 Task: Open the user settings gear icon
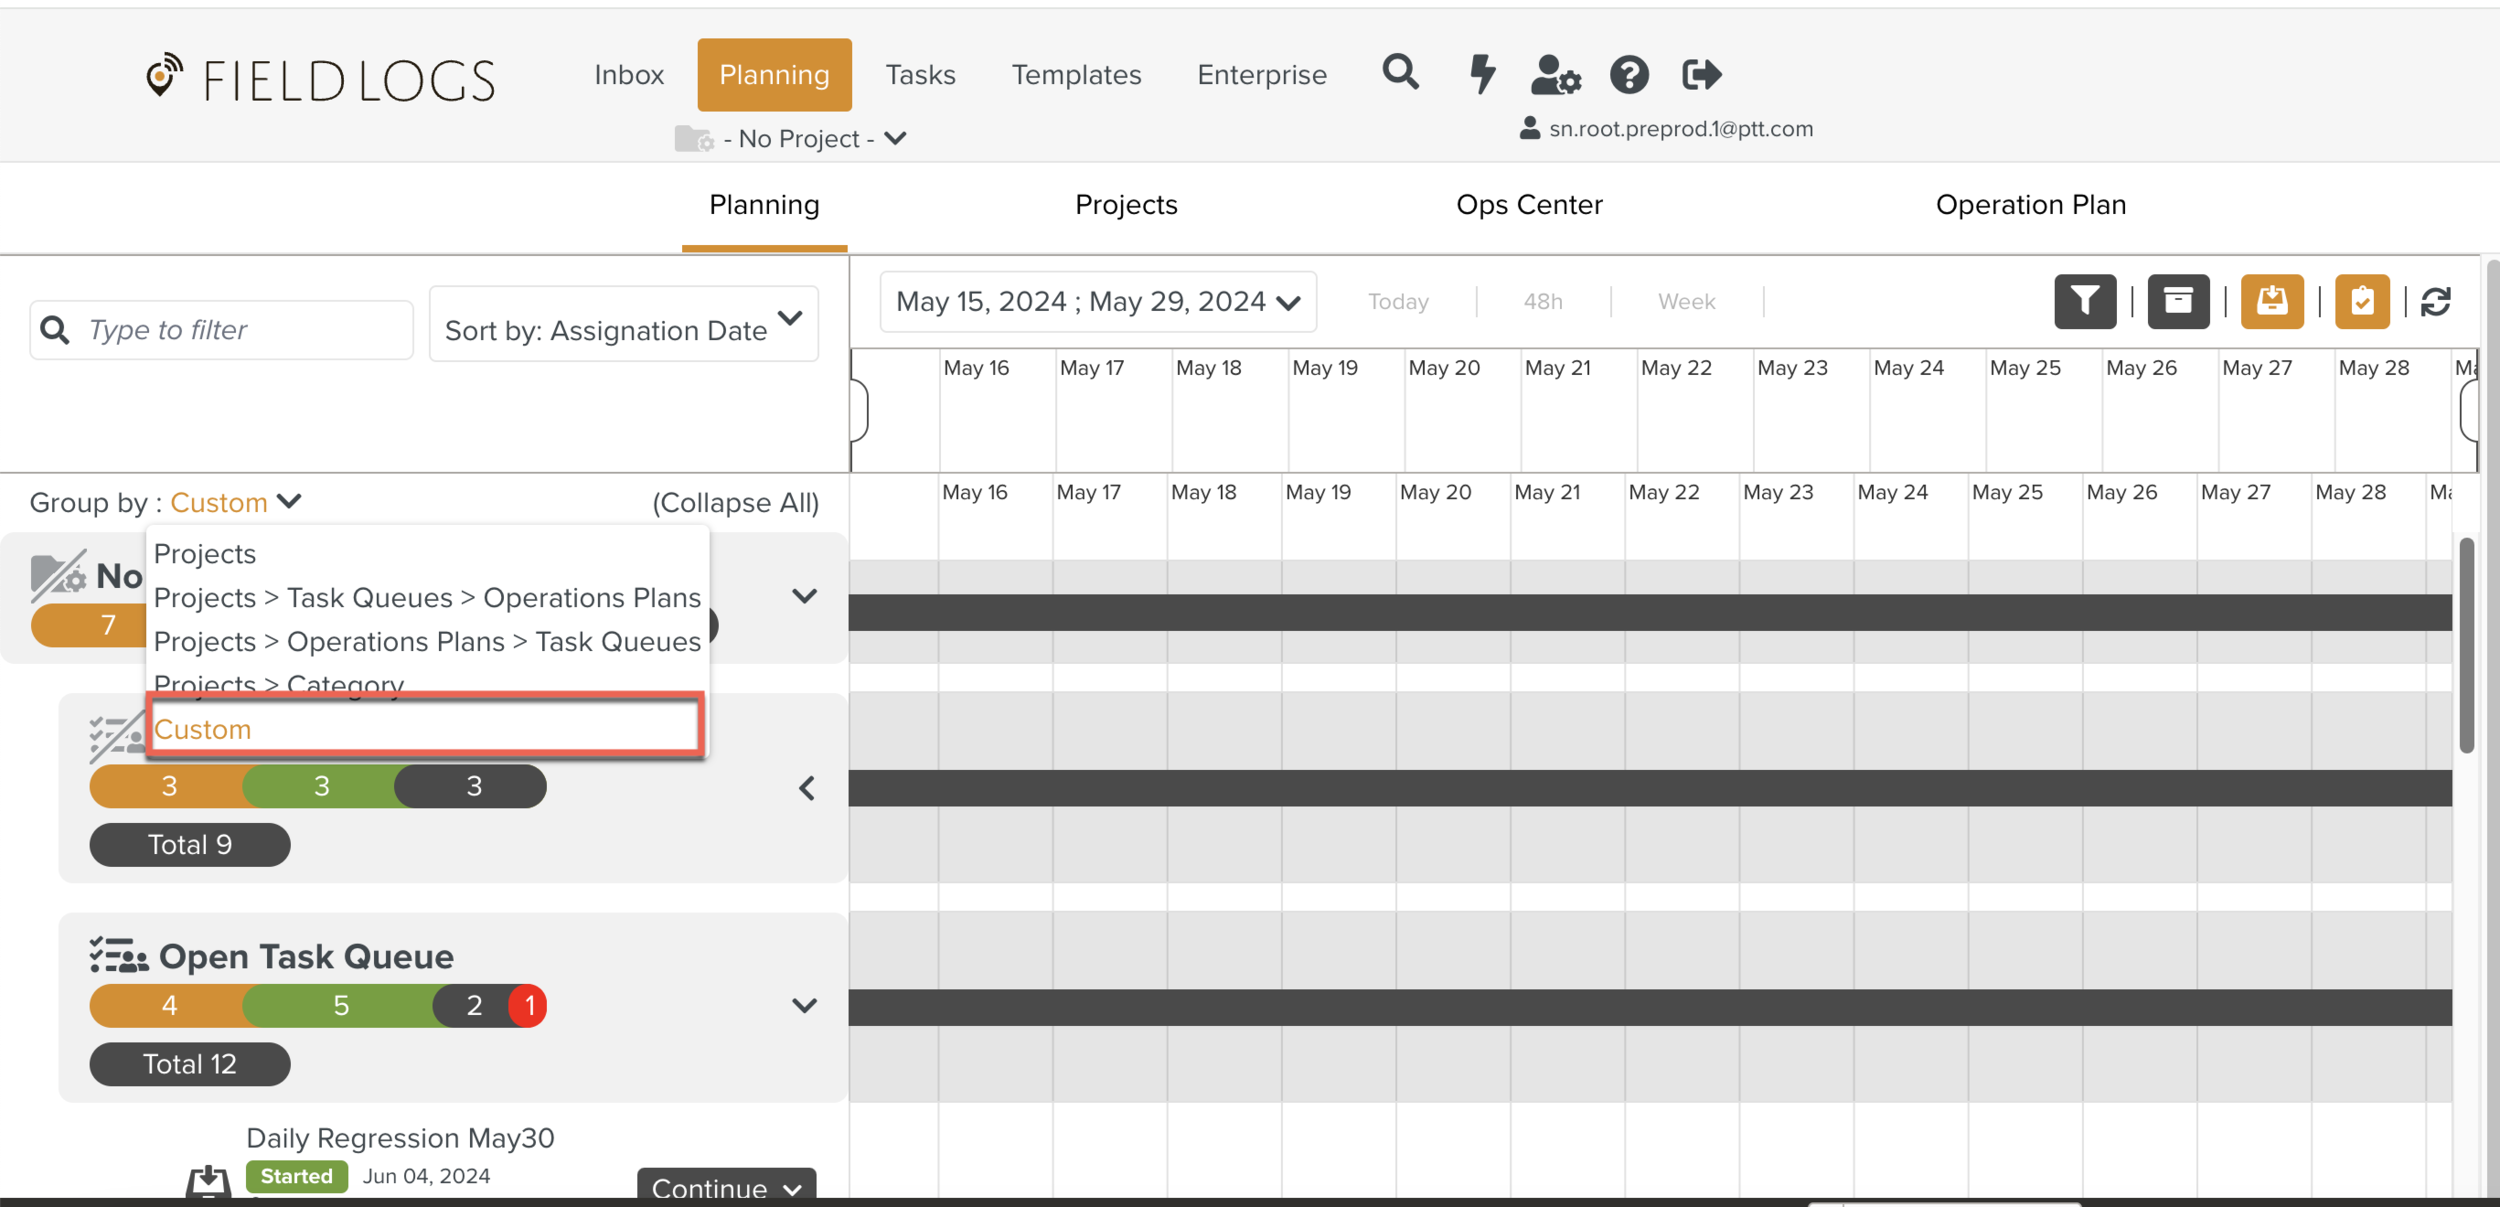(1555, 74)
